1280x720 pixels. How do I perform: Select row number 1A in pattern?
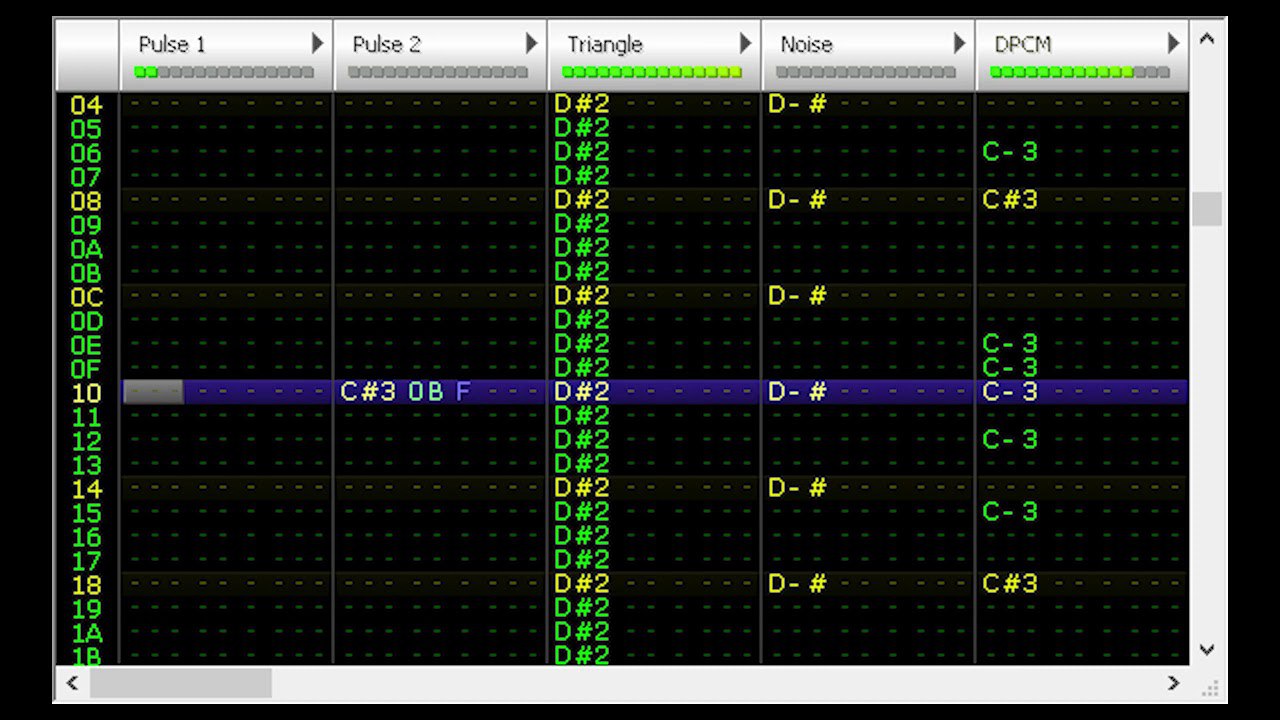[86, 633]
